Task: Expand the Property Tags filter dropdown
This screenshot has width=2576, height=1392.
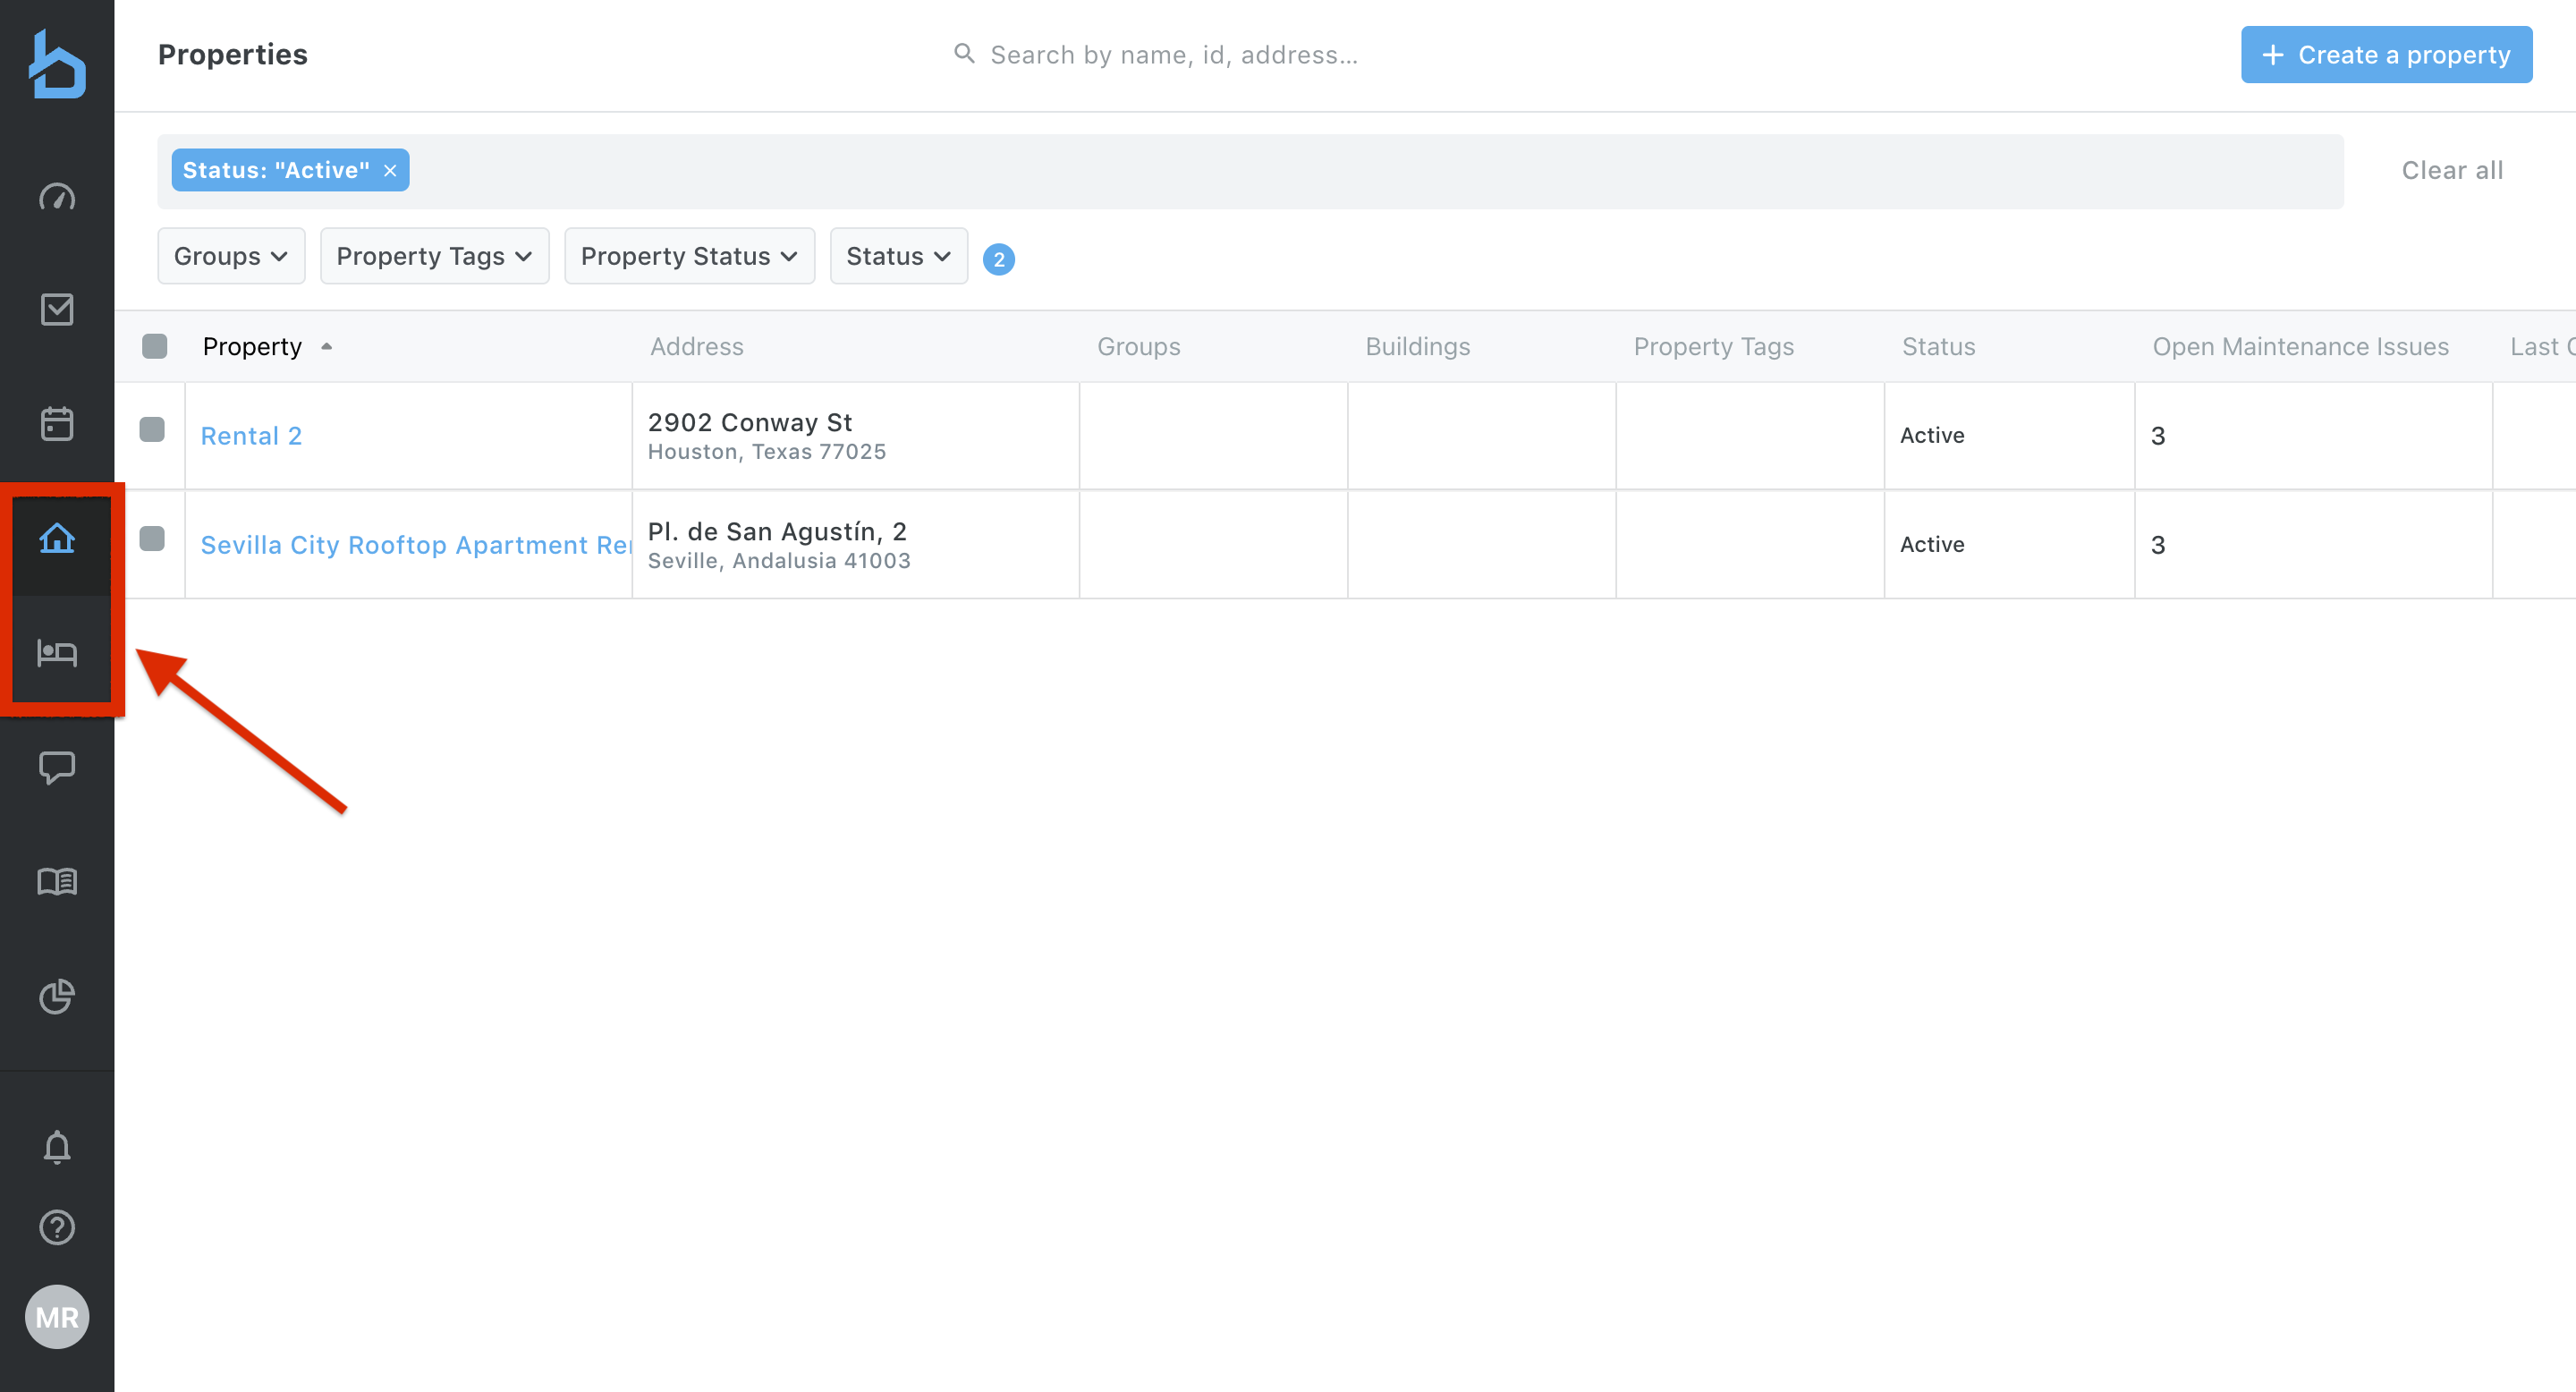Action: point(434,256)
